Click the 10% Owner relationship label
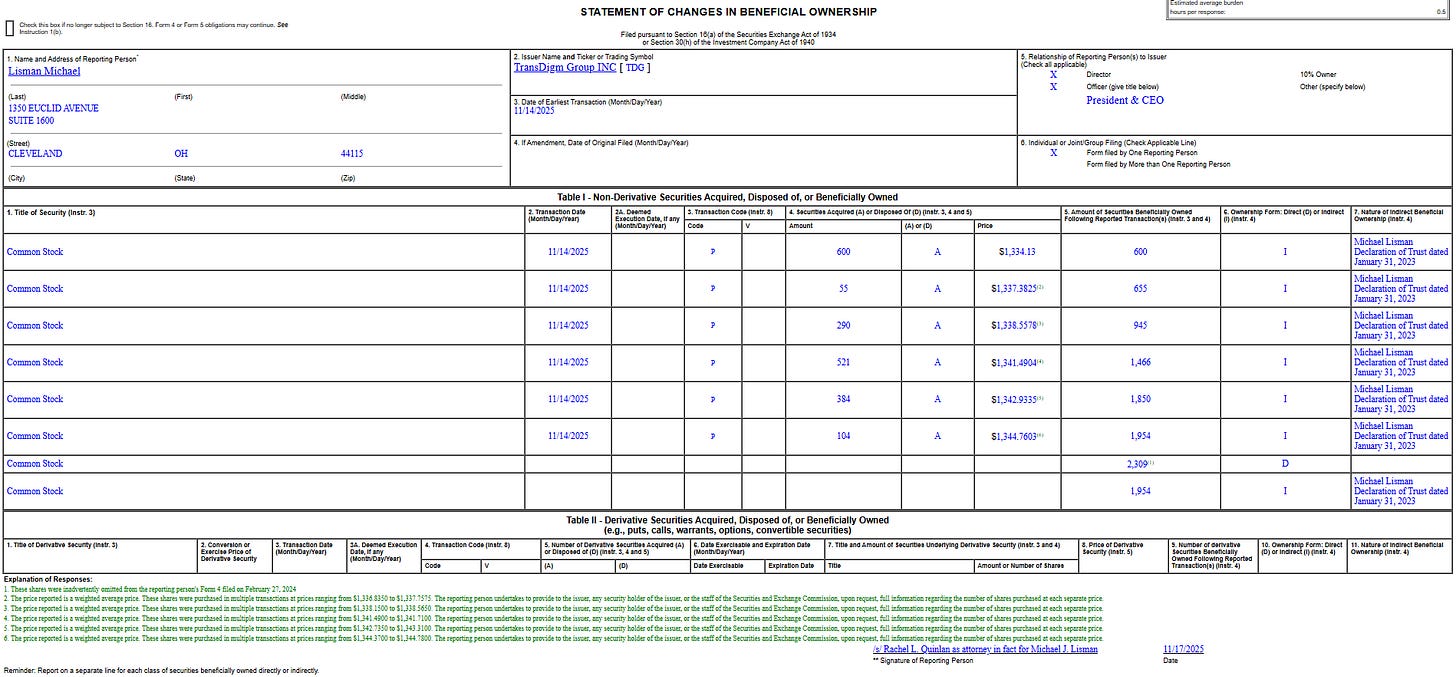The height and width of the screenshot is (677, 1456). 1320,75
